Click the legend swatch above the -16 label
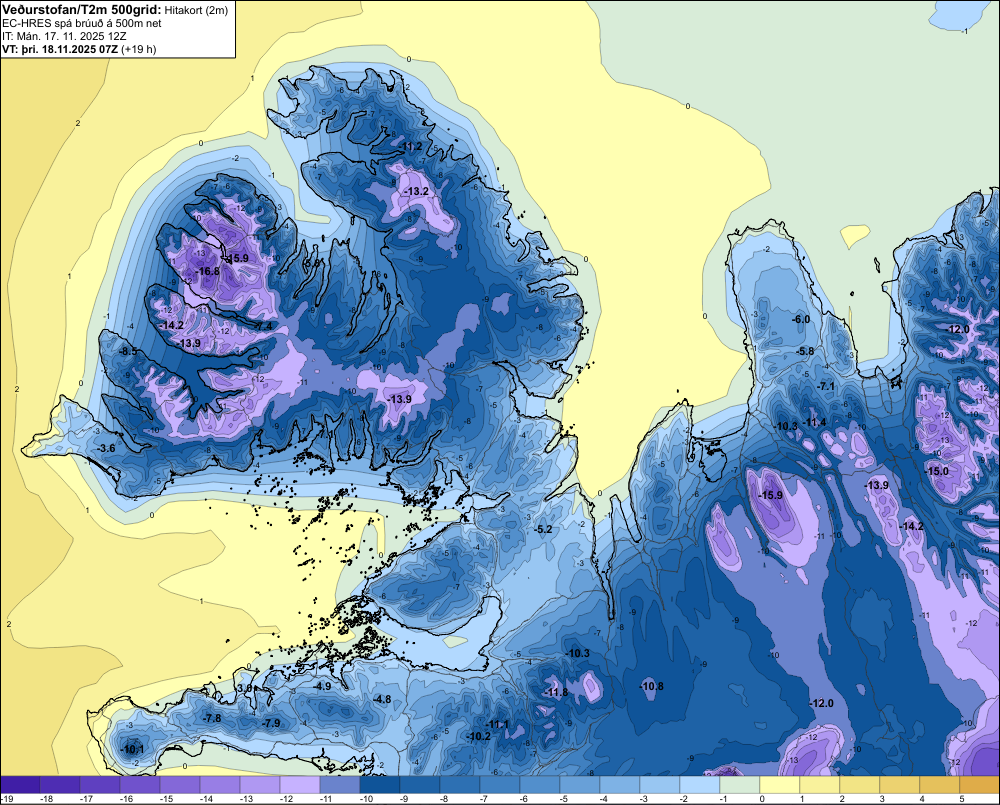 coord(140,785)
